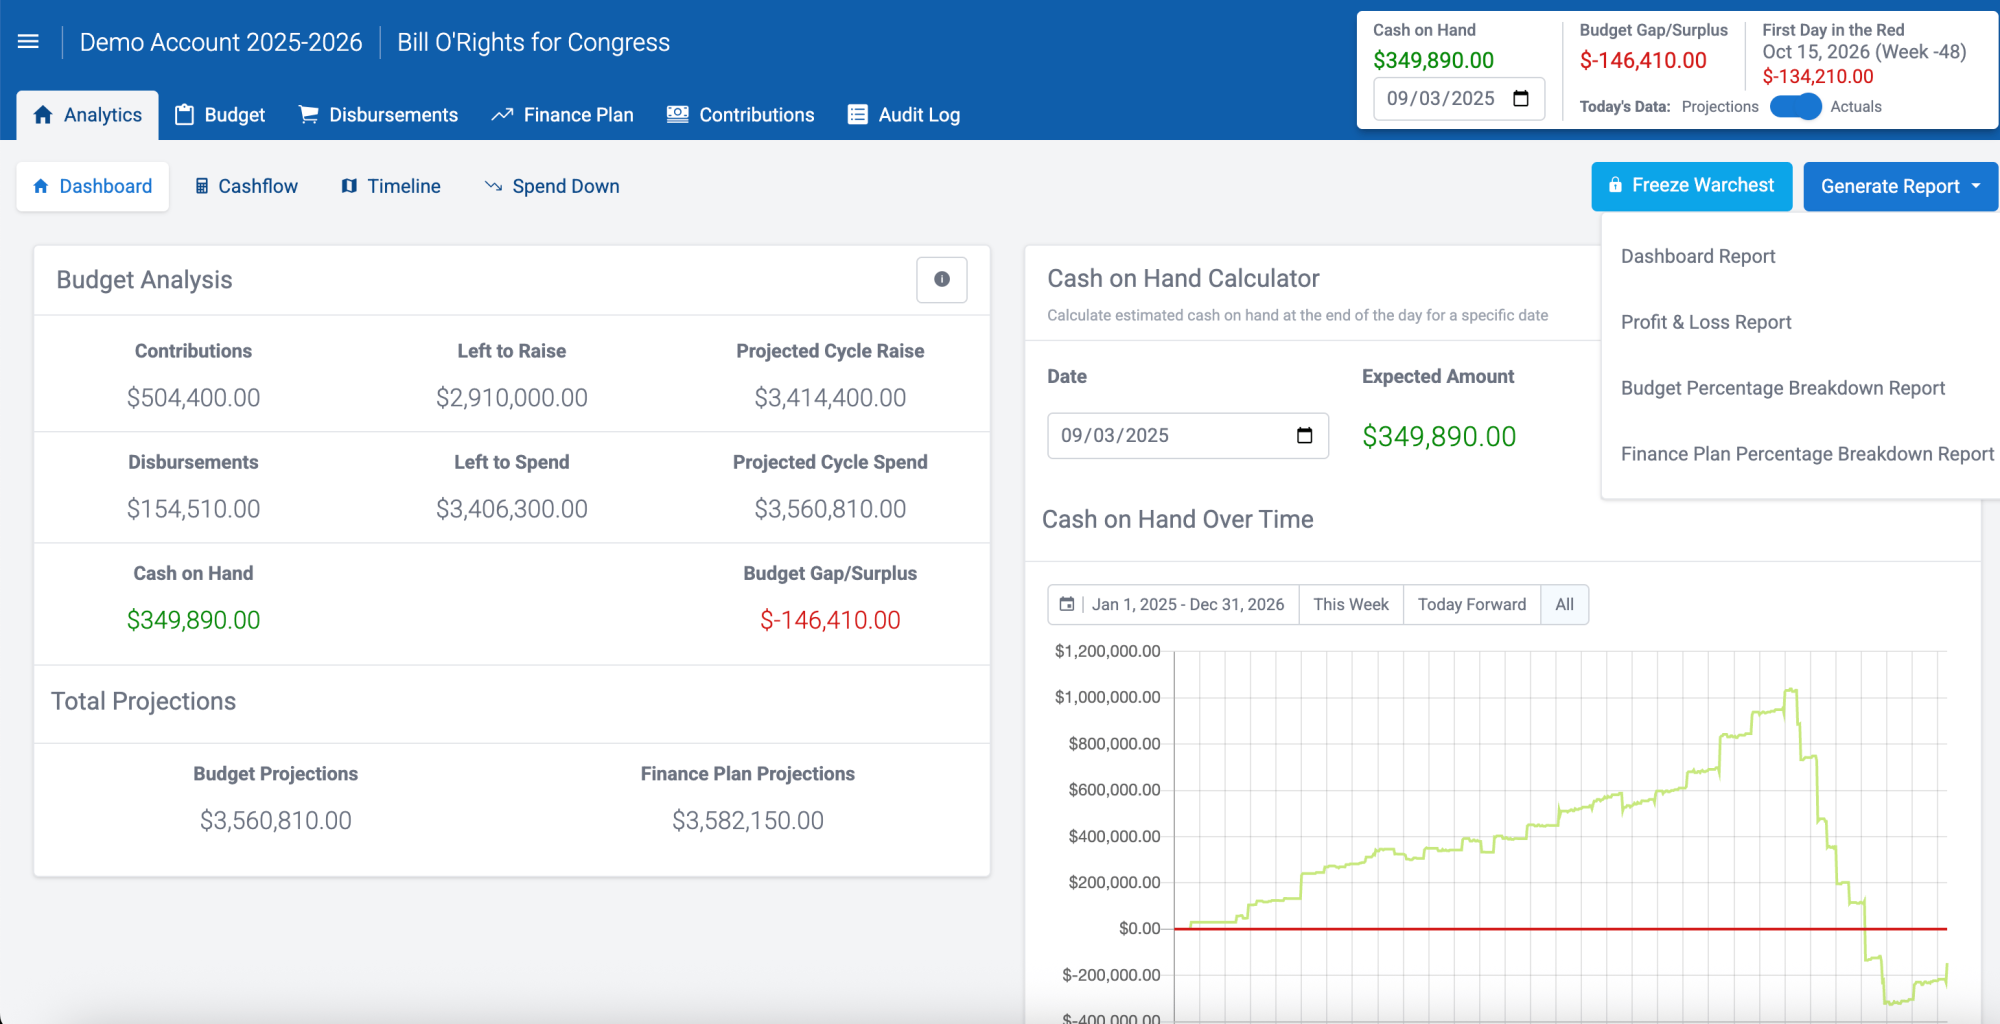
Task: Open the Disbursements cart tab
Action: point(378,115)
